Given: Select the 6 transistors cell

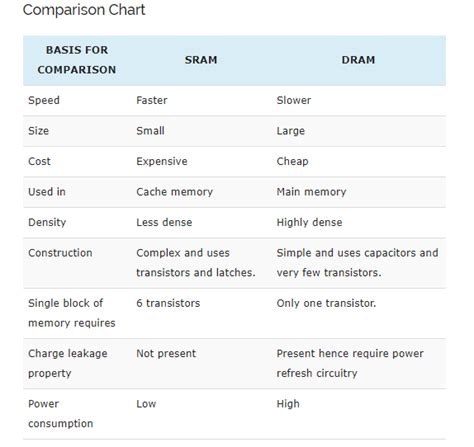Looking at the screenshot, I should (168, 303).
